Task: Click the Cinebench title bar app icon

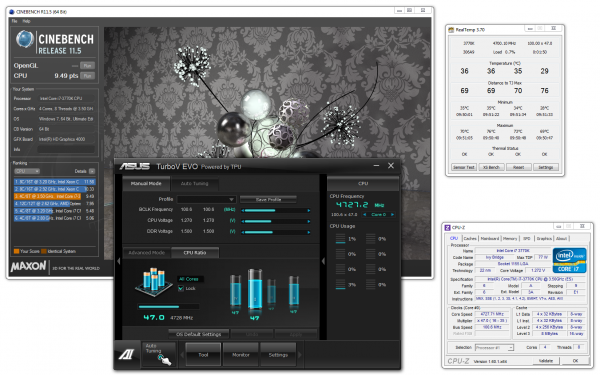Action: click(11, 12)
